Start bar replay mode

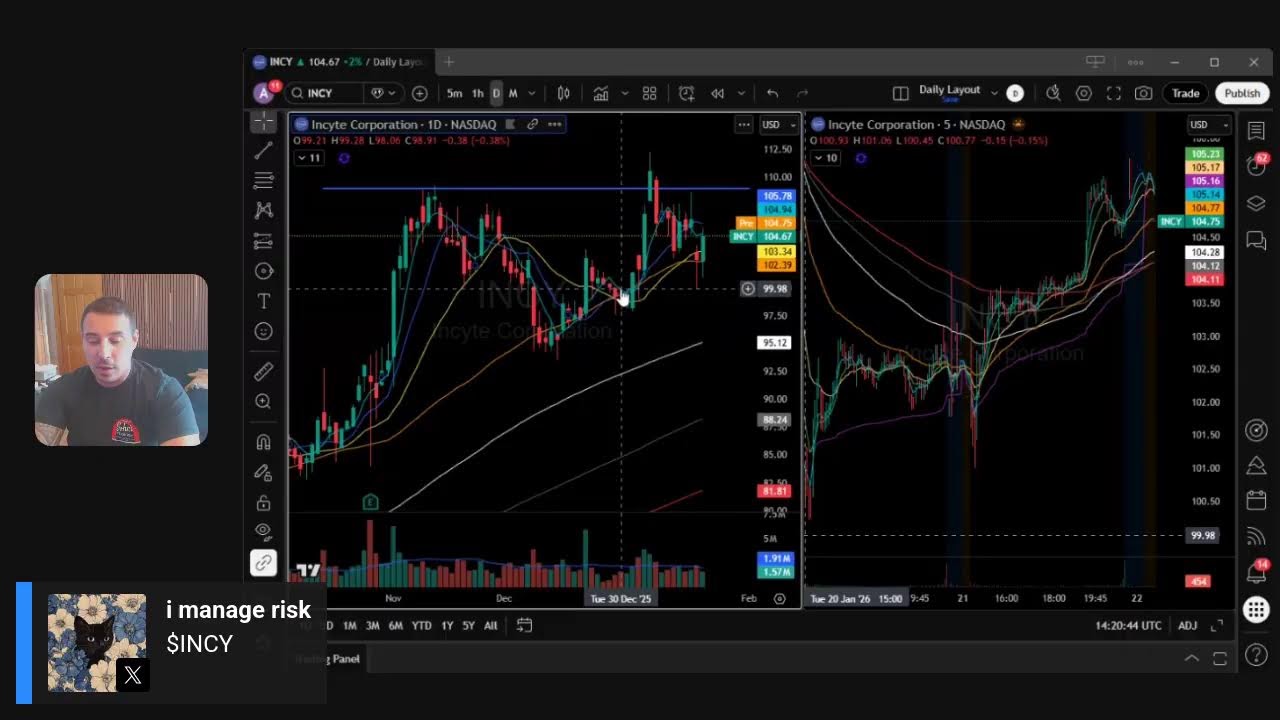point(717,93)
